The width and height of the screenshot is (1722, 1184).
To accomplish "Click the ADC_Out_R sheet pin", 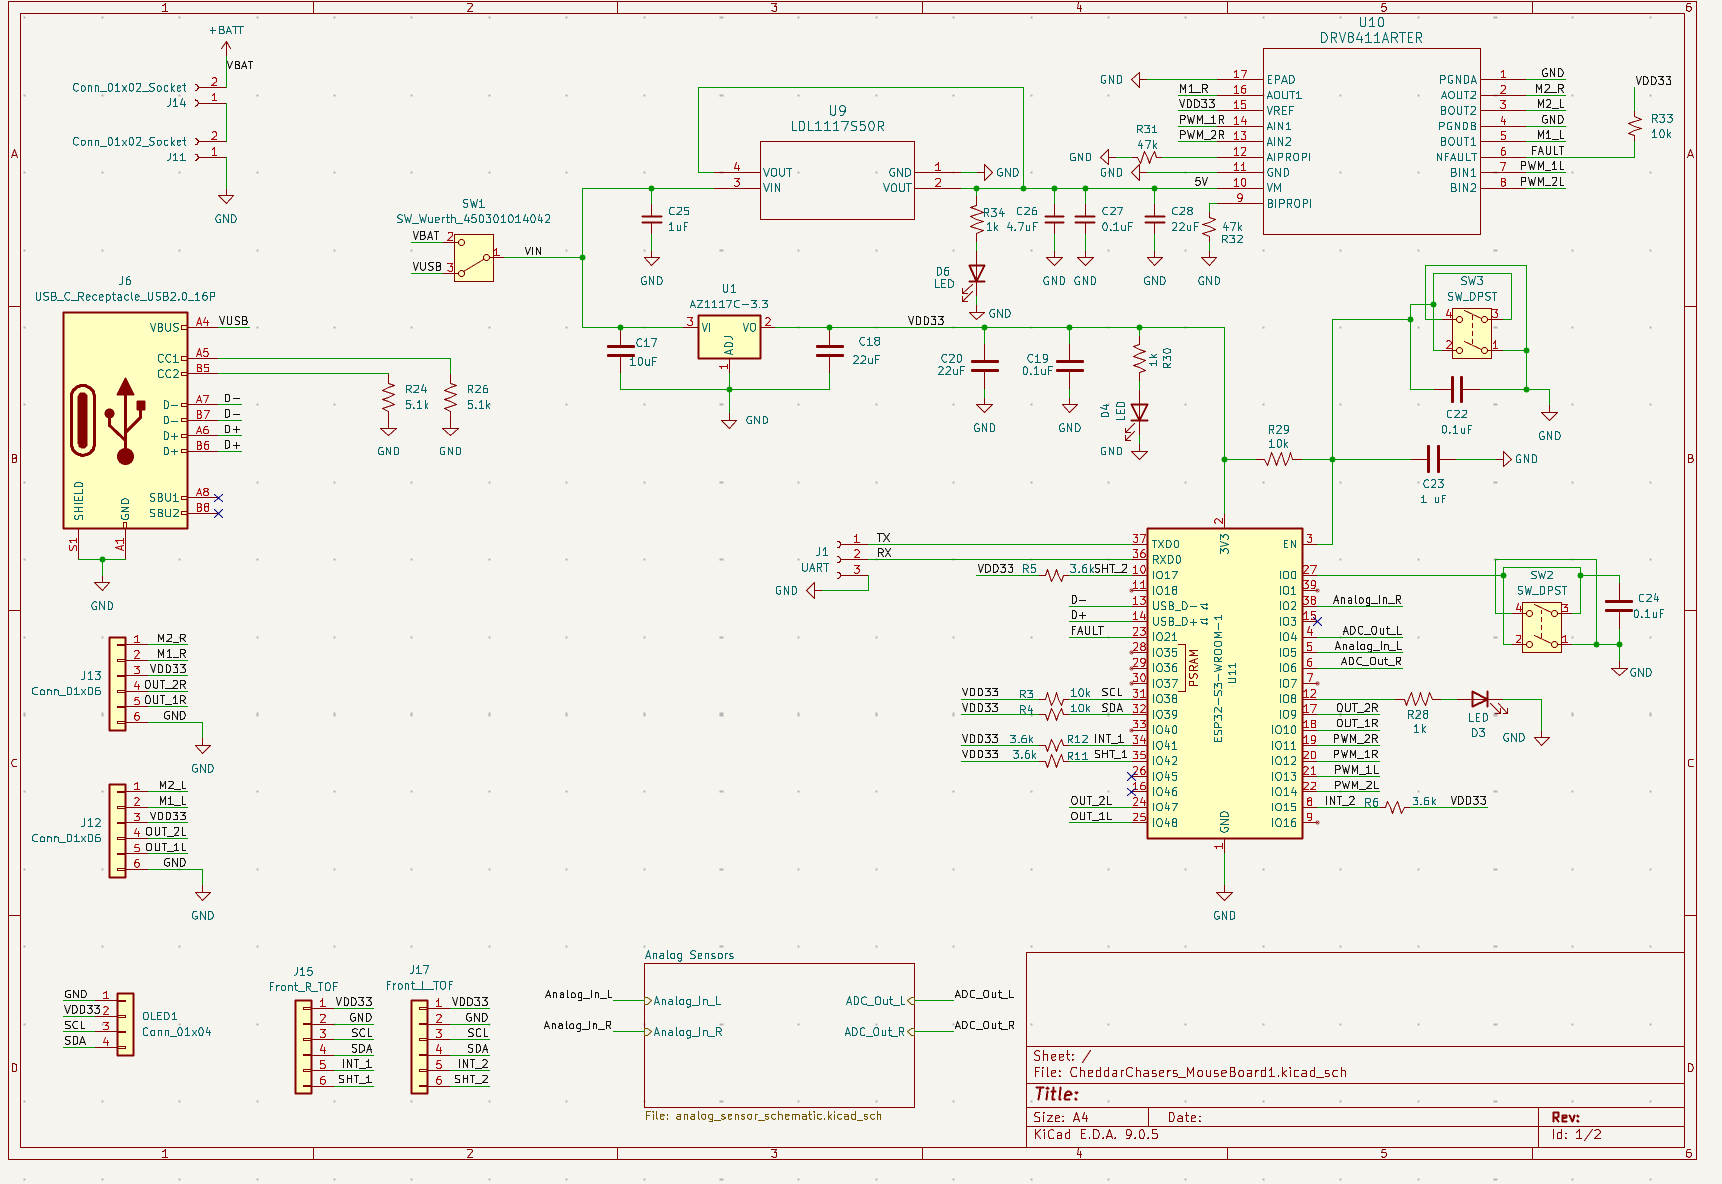I will pos(878,1032).
